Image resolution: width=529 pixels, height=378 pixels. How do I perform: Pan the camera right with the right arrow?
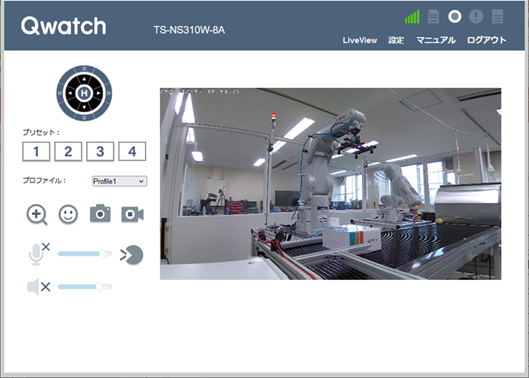[98, 93]
